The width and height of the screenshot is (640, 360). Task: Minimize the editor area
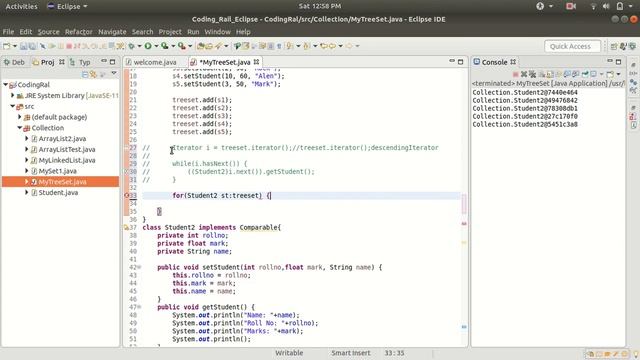coord(452,61)
